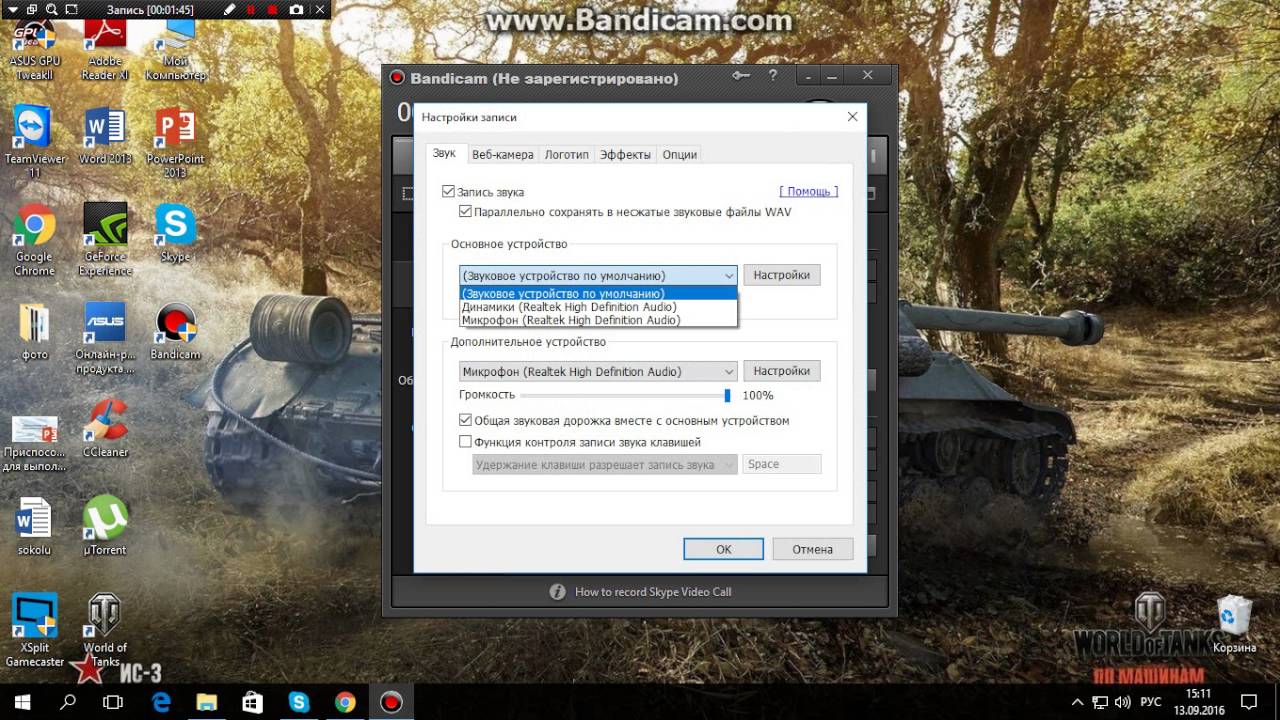Switch to the Опции tab
This screenshot has height=720, width=1280.
point(680,154)
